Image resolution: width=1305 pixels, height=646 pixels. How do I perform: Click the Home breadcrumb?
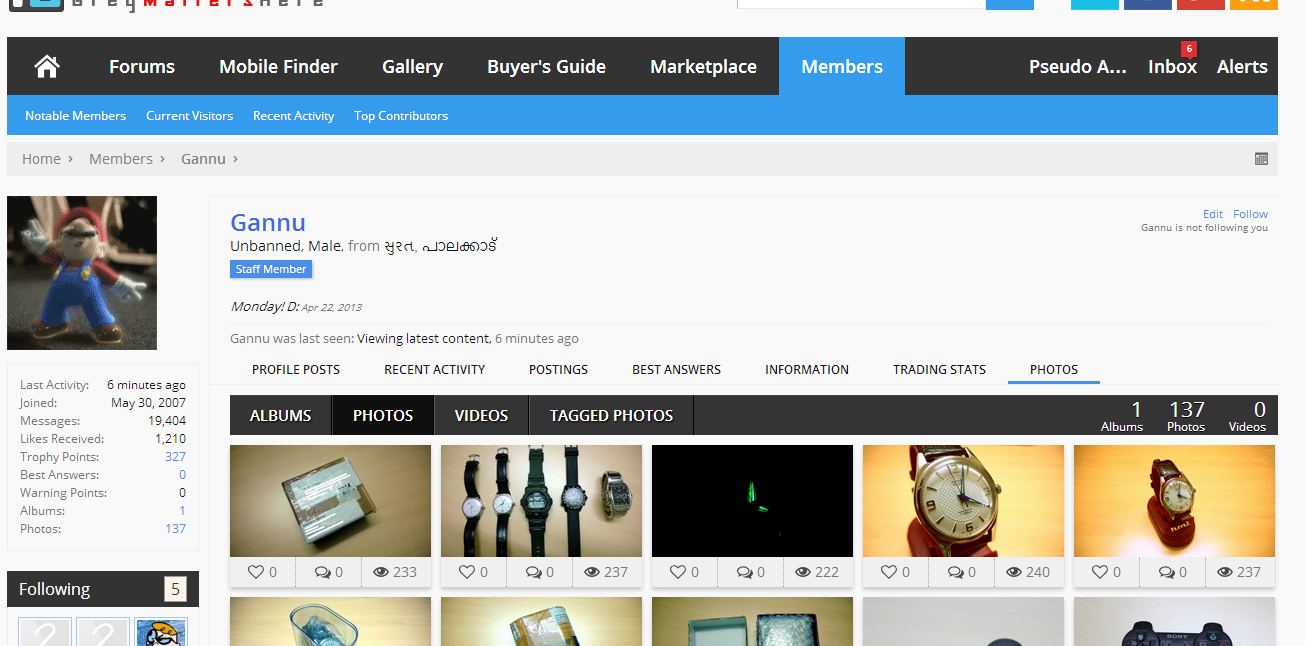click(x=41, y=159)
